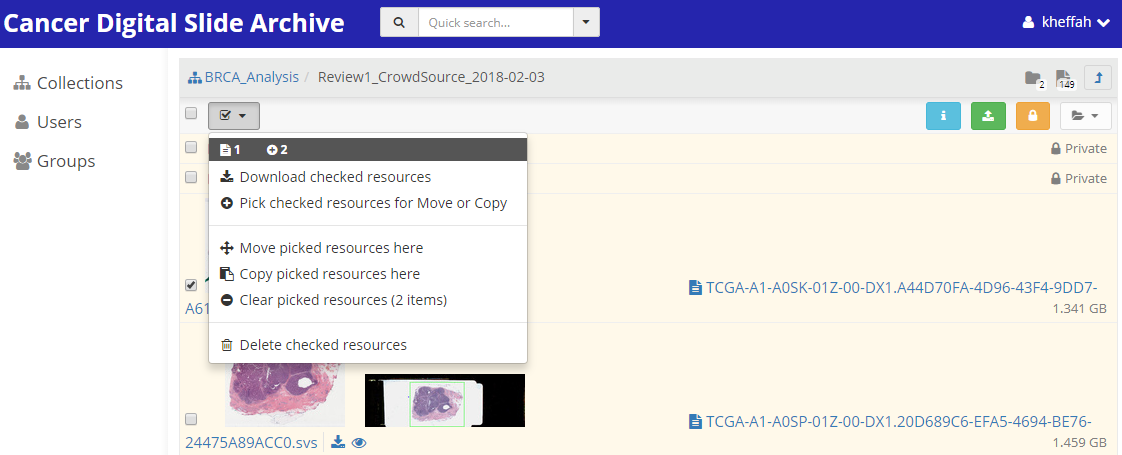1122x455 pixels.
Task: Select Move picked resources here
Action: click(x=368, y=248)
